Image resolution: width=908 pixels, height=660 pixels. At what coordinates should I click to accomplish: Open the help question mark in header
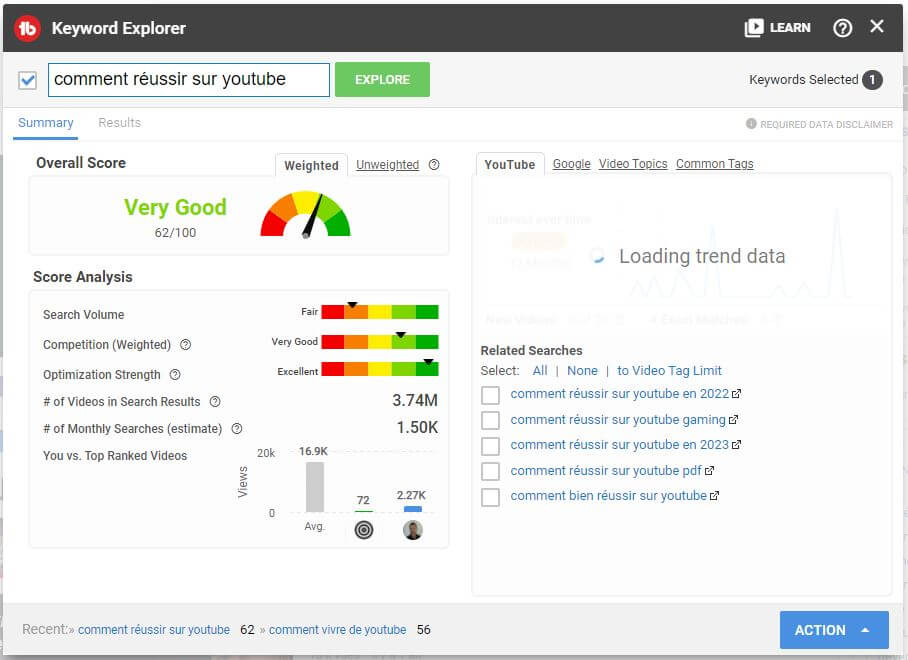(x=842, y=27)
